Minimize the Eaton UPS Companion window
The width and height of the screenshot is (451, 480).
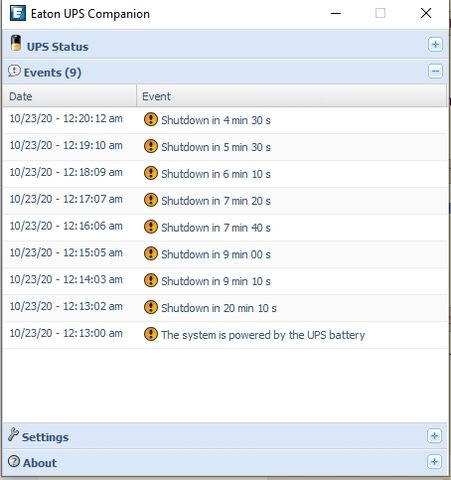coord(336,13)
